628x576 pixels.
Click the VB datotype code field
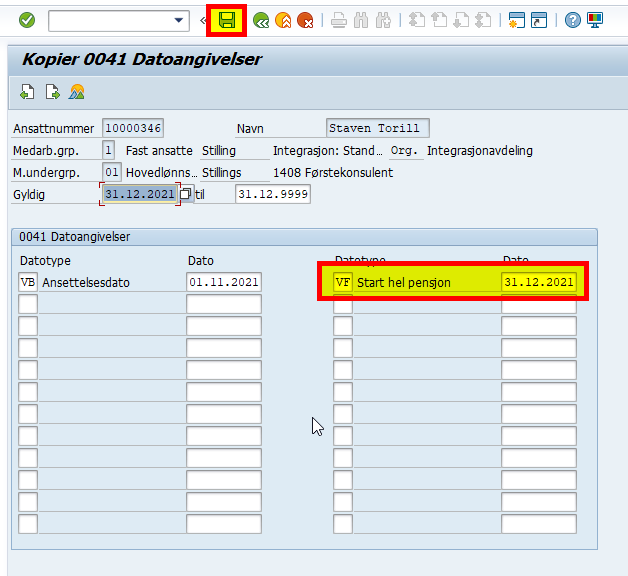28,282
